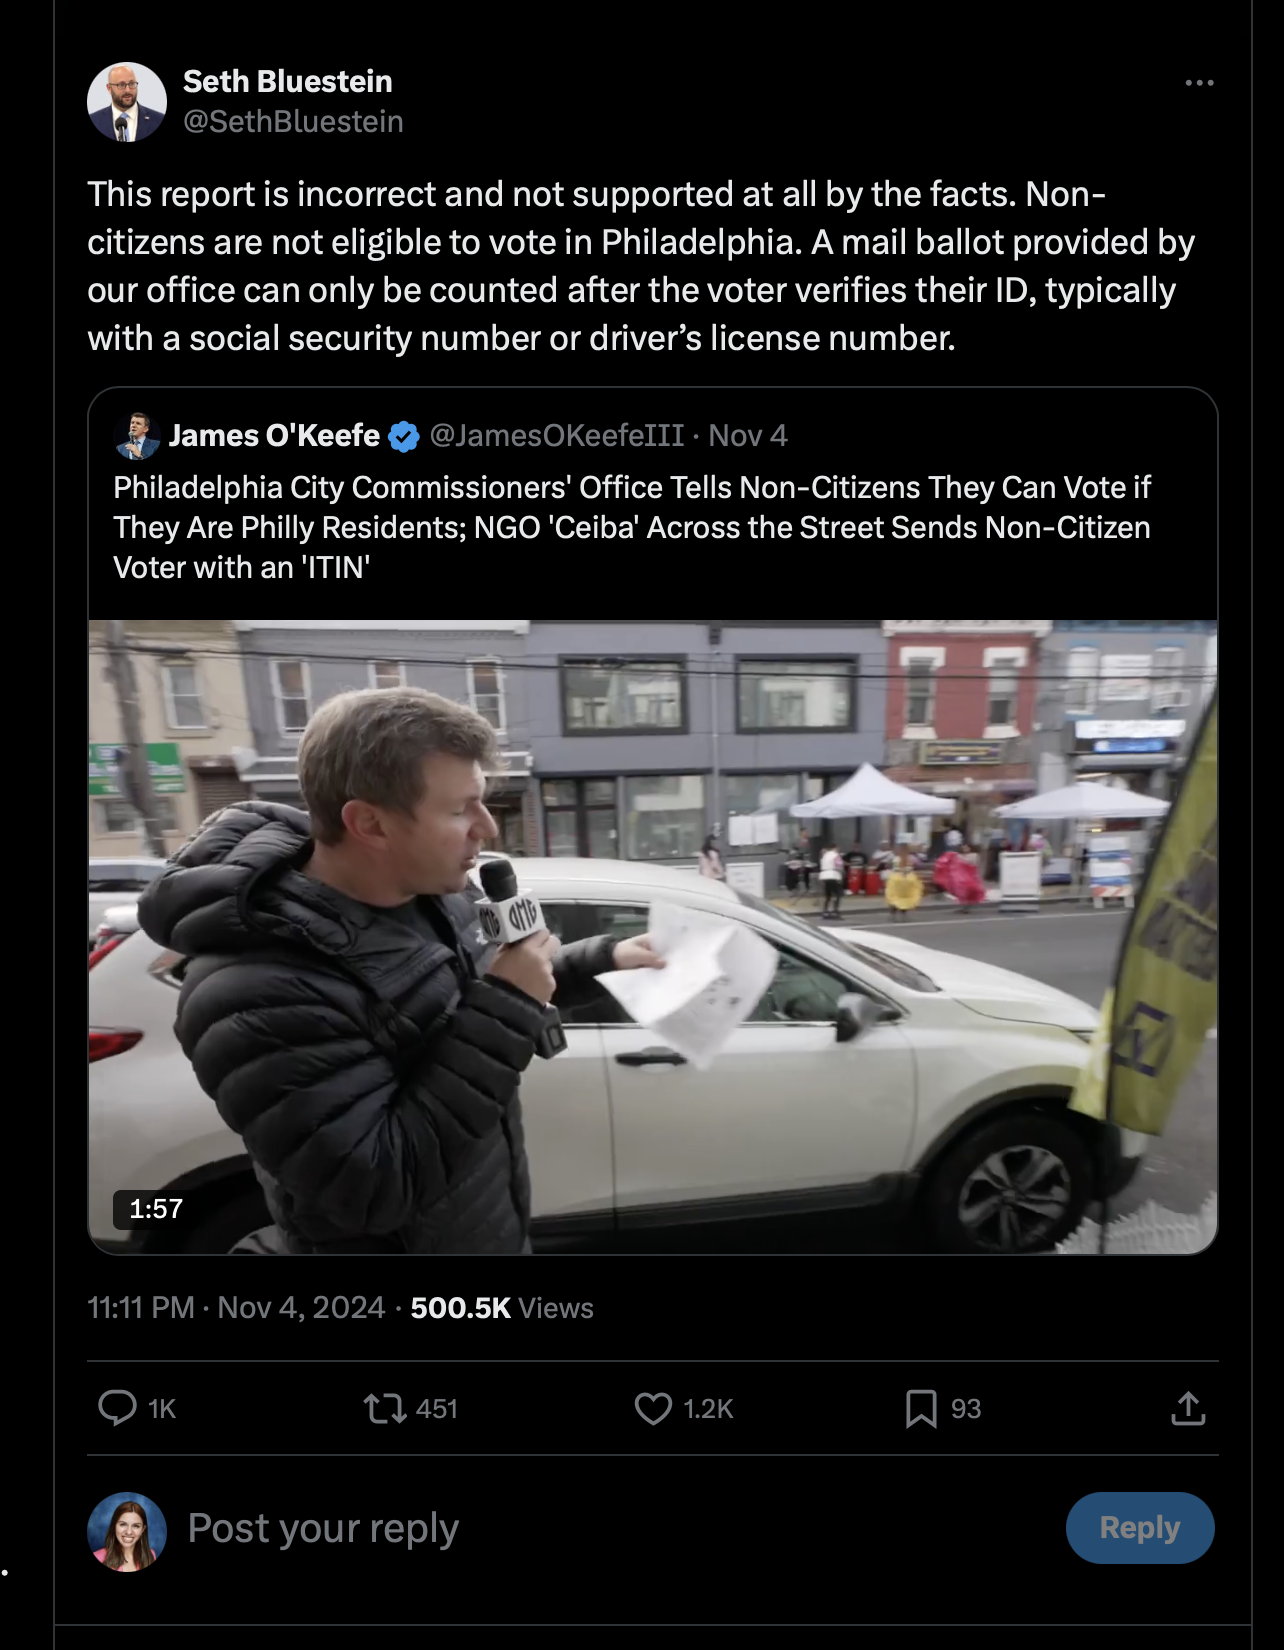Play the quoted video thumbnail

(x=652, y=936)
